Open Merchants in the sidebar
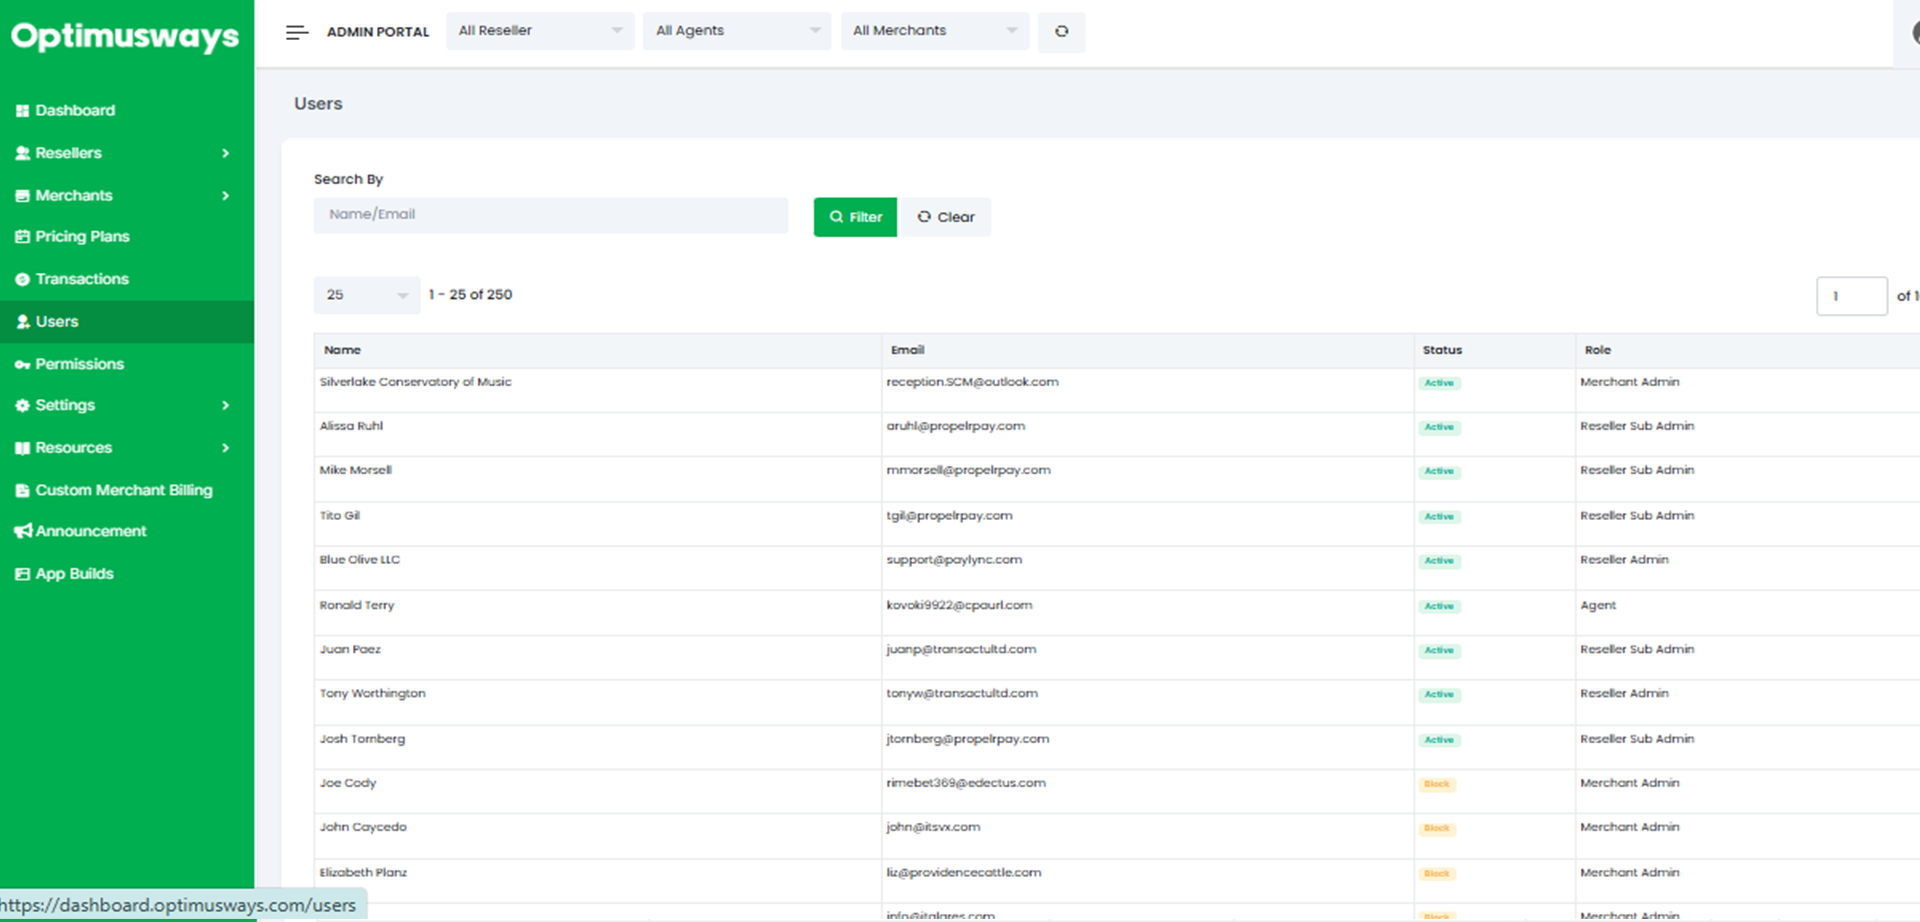 (74, 195)
